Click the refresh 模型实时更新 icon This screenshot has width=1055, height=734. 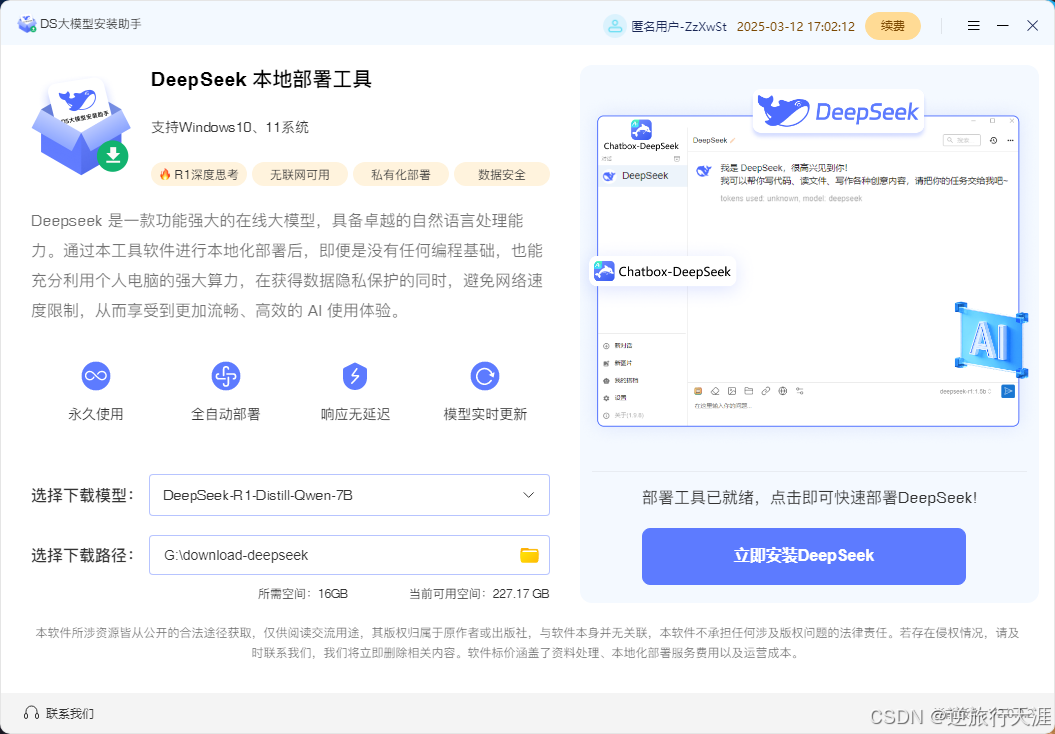[x=484, y=375]
